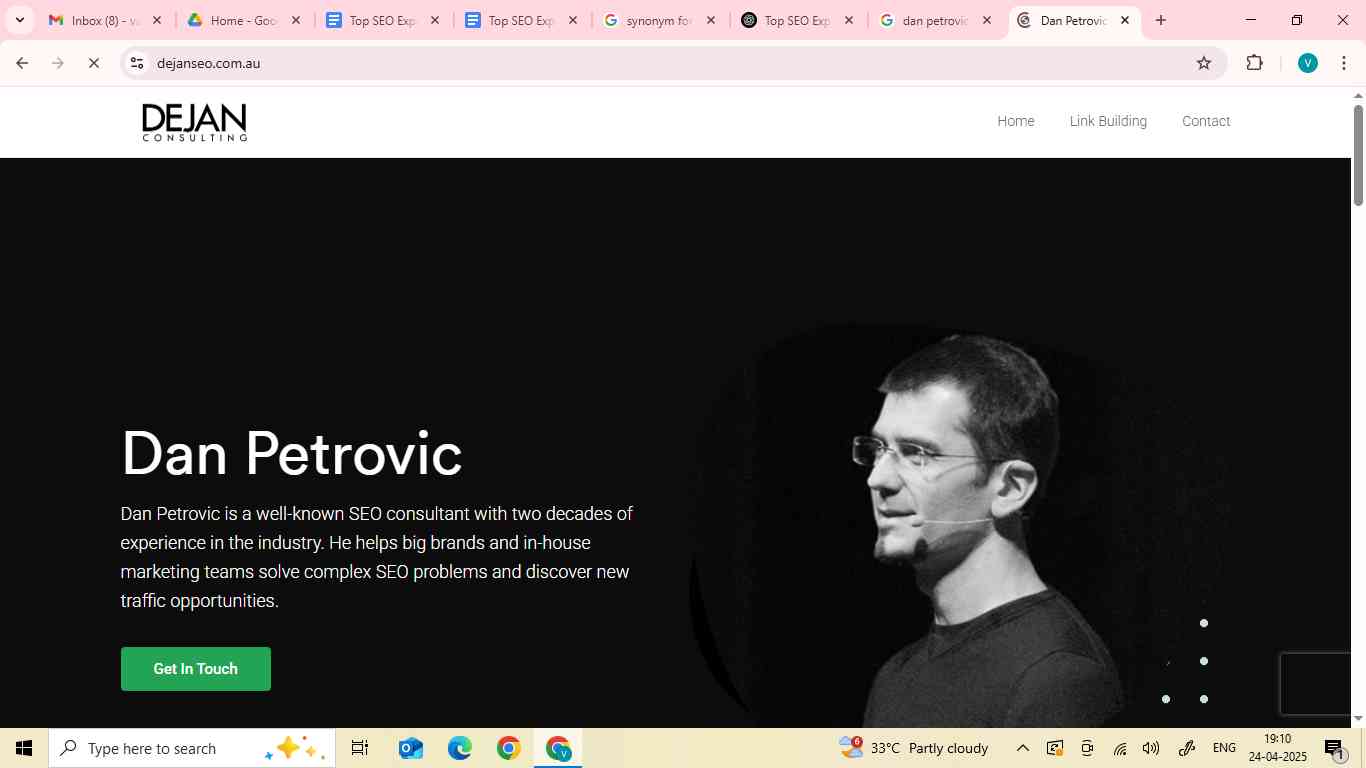Mute volume via the speaker tray icon
1366x768 pixels.
(x=1151, y=747)
